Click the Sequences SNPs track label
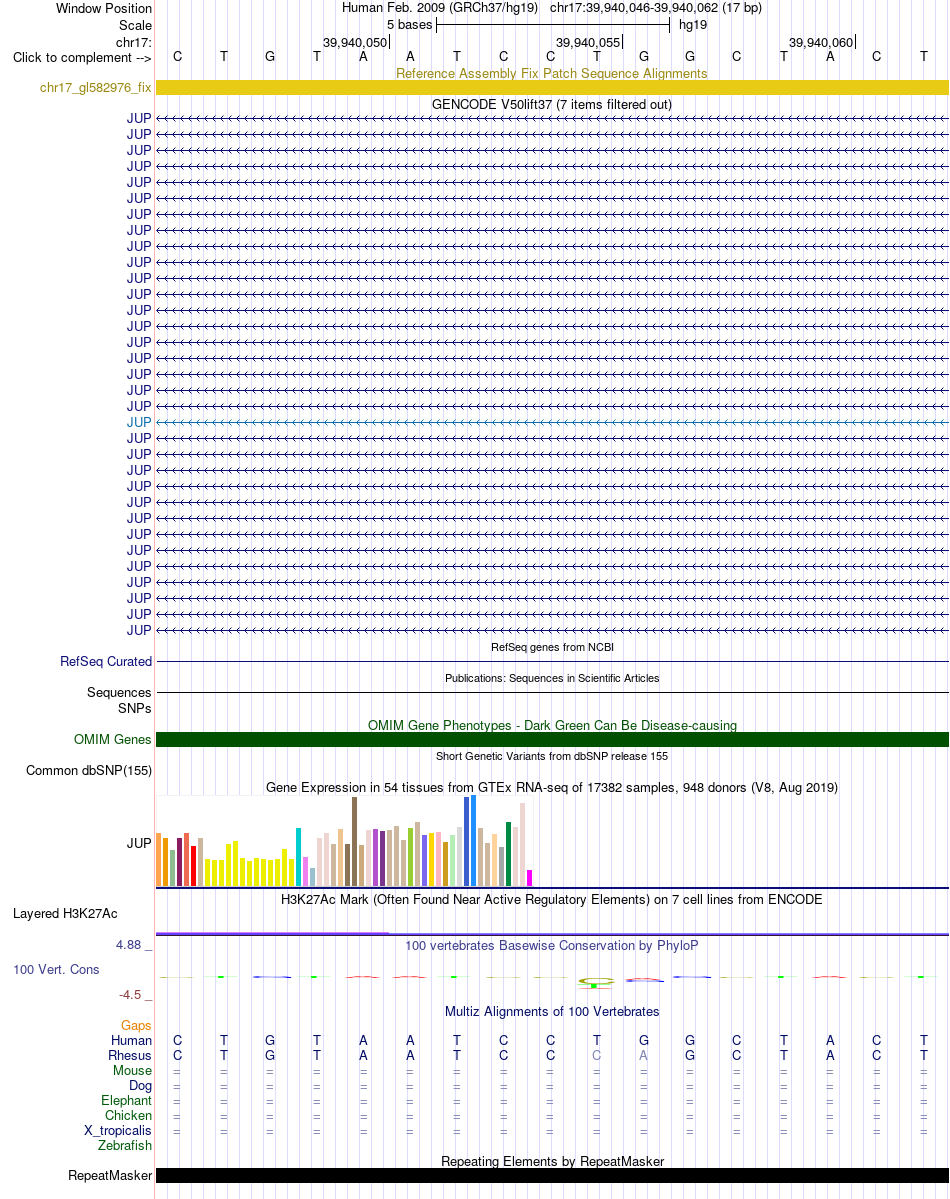 (x=119, y=700)
